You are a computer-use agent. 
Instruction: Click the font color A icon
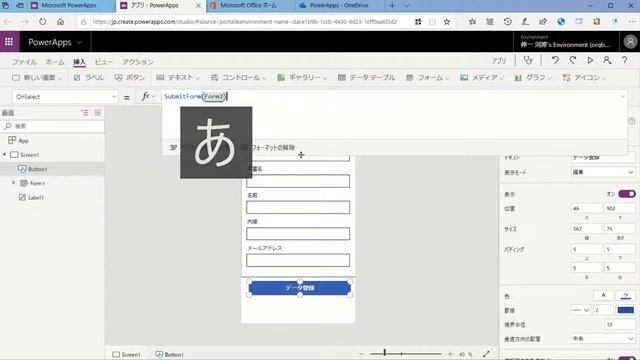point(603,296)
